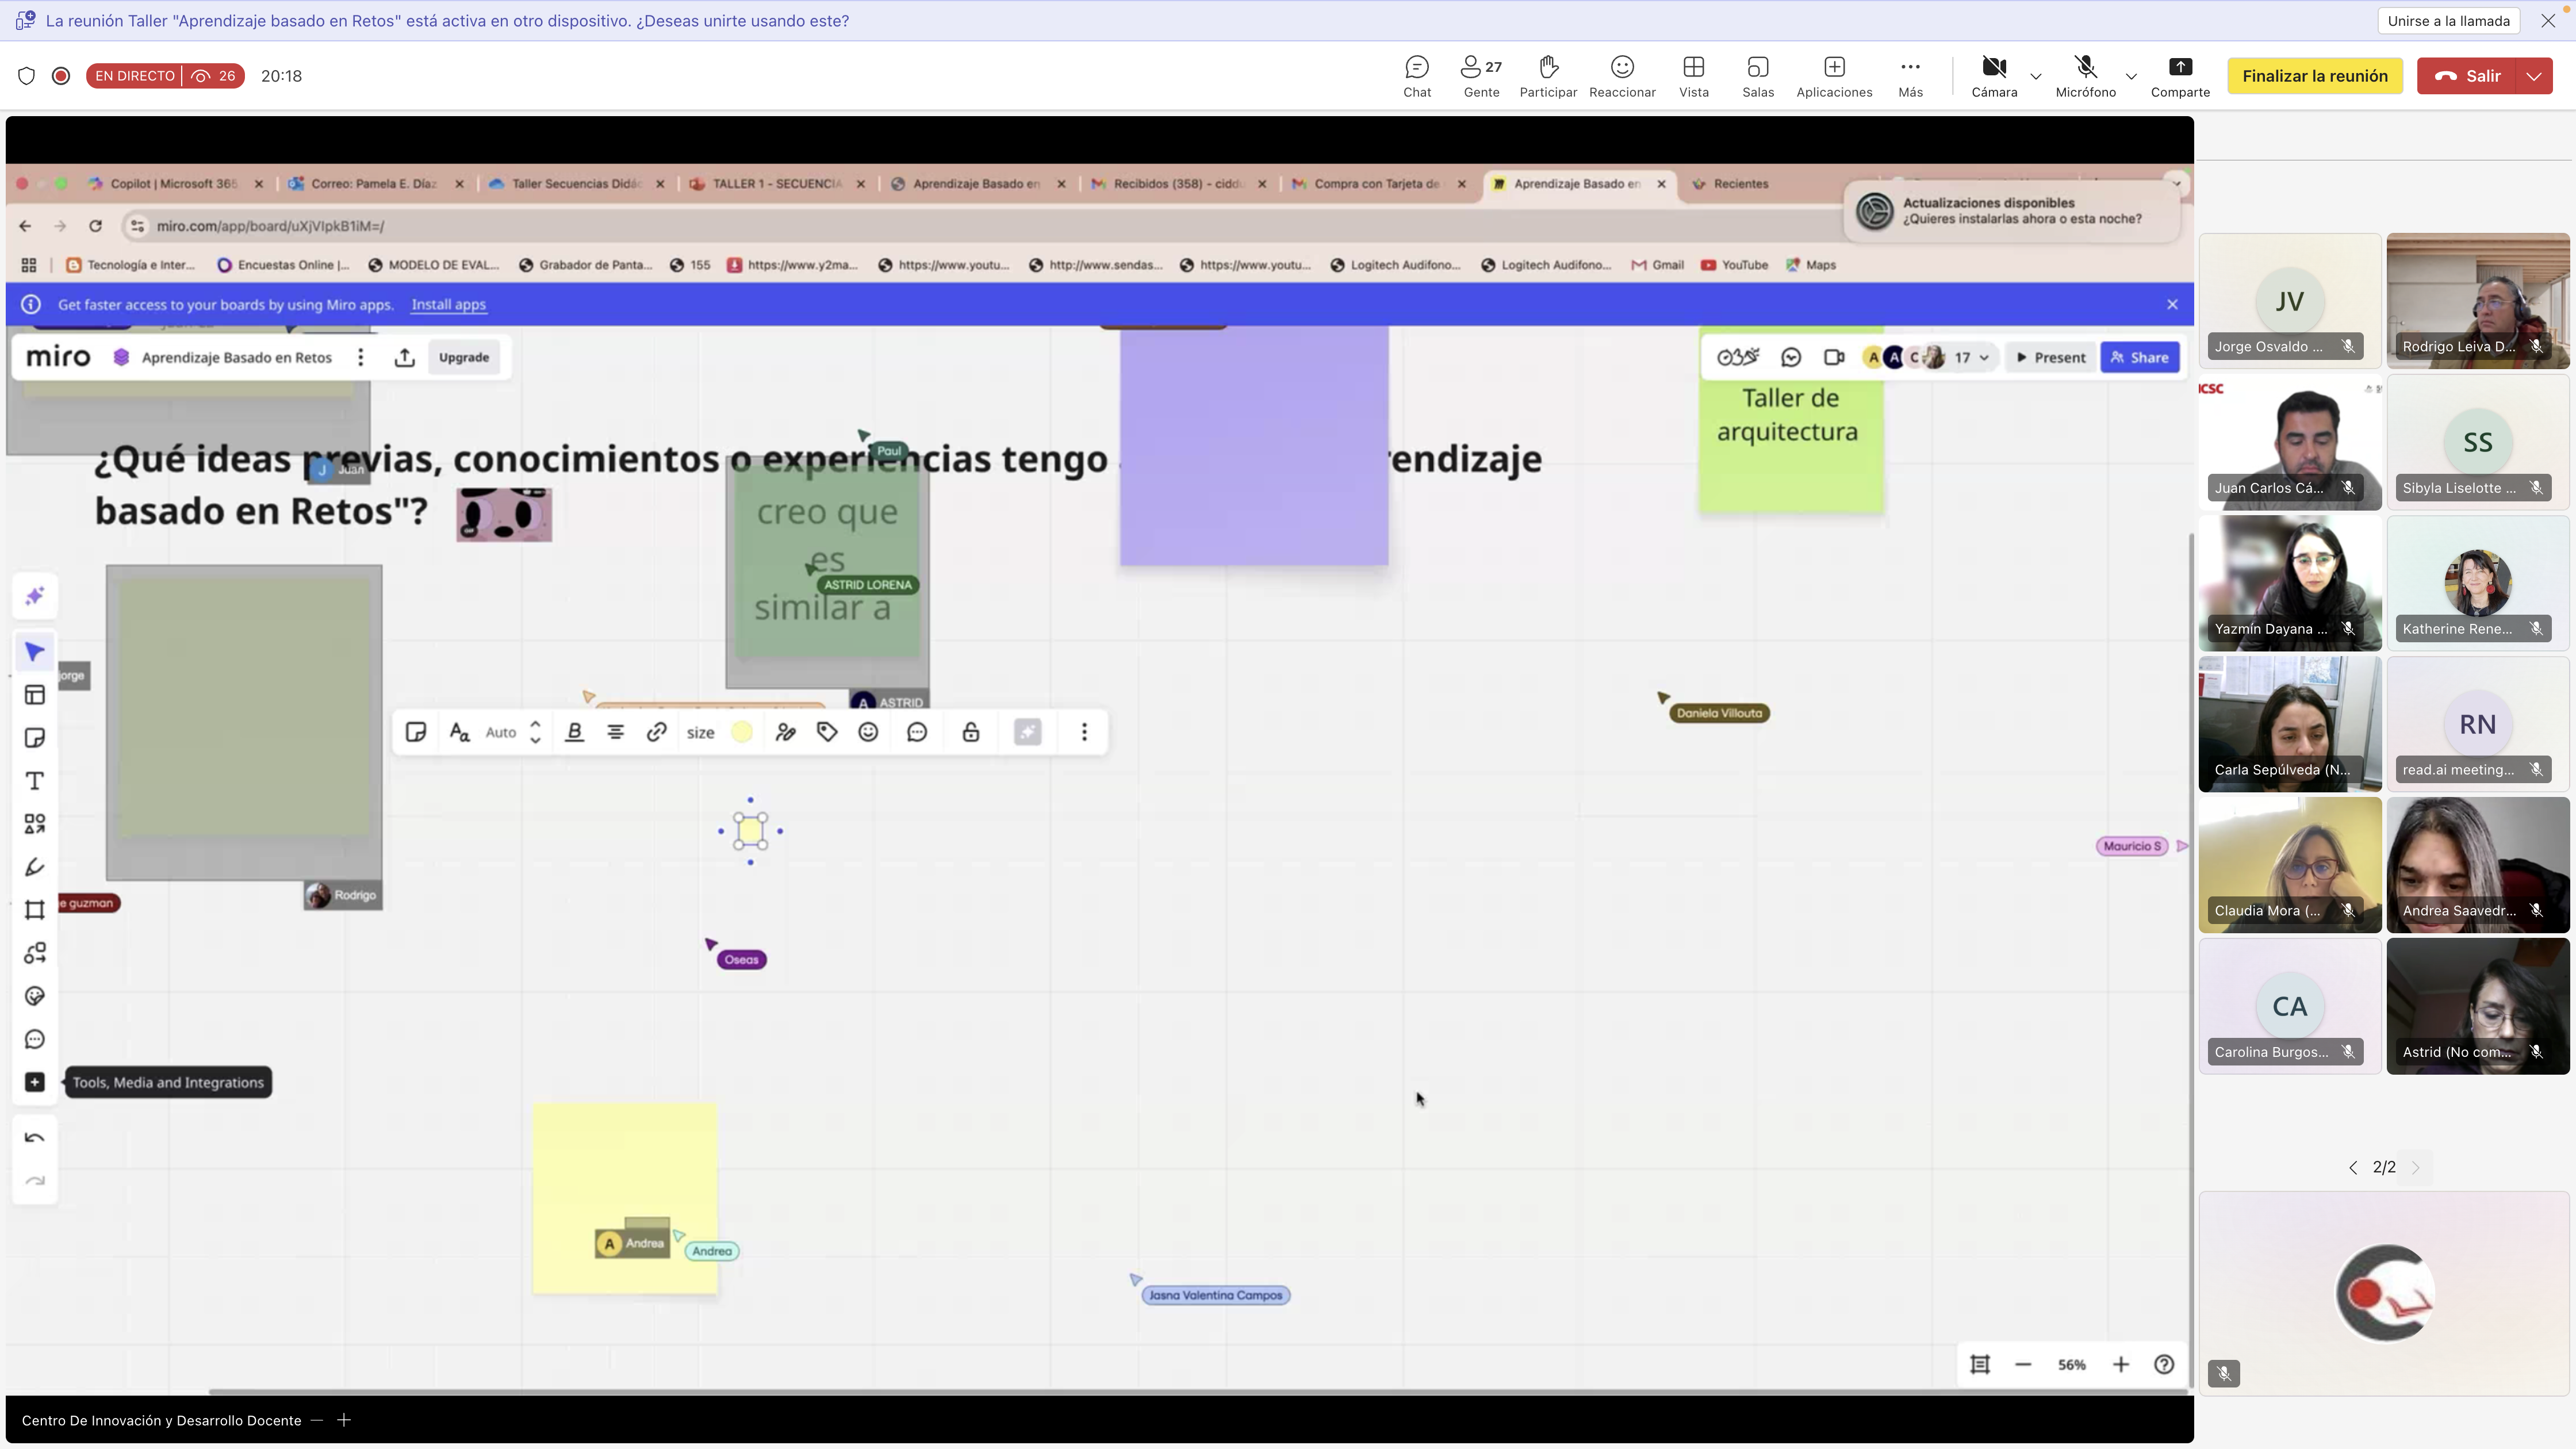Switch to the Copilot Microsoft 365 tab

pos(174,184)
